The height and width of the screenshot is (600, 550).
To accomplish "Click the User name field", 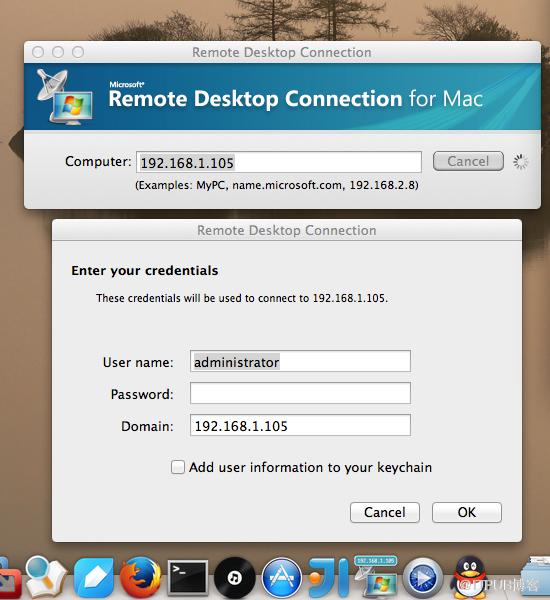I will (x=300, y=361).
